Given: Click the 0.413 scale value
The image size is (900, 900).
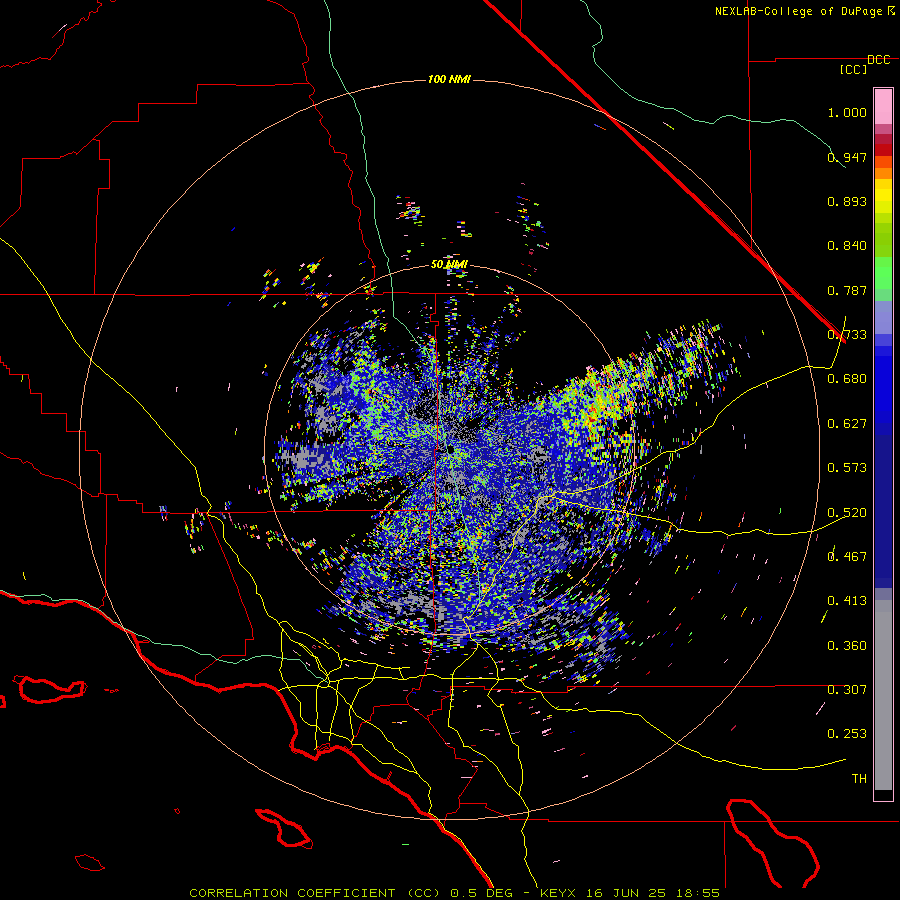Looking at the screenshot, I should (847, 601).
